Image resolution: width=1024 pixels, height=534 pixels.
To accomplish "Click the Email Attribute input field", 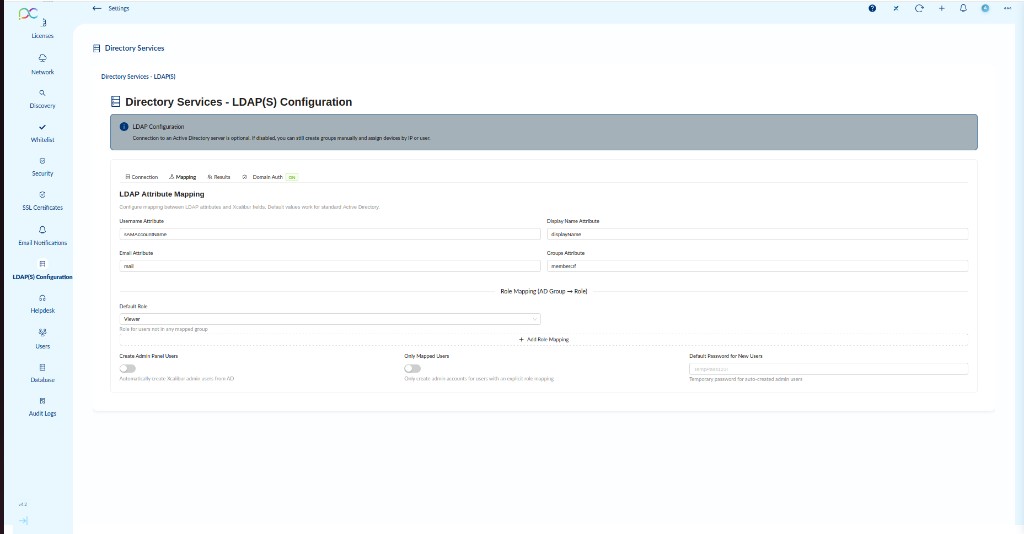I will pyautogui.click(x=330, y=266).
